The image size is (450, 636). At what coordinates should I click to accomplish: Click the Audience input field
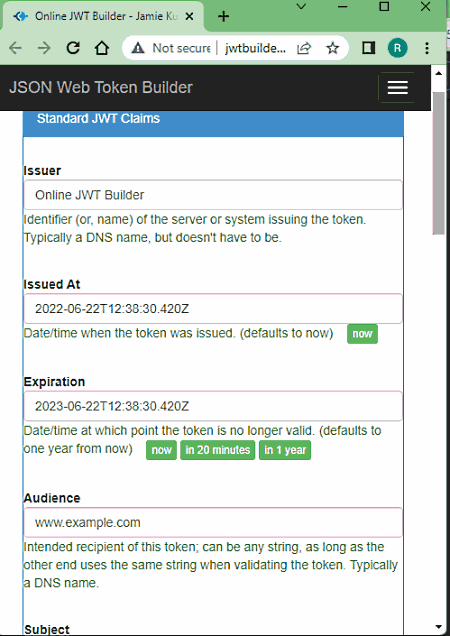pos(213,522)
